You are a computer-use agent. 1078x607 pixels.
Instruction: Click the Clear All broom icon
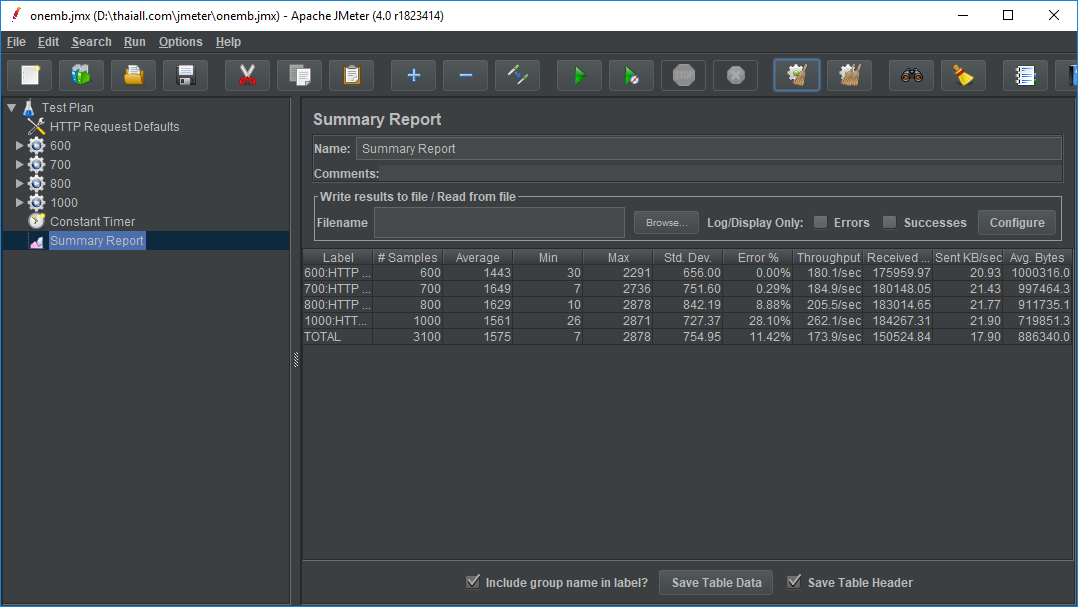pos(849,75)
